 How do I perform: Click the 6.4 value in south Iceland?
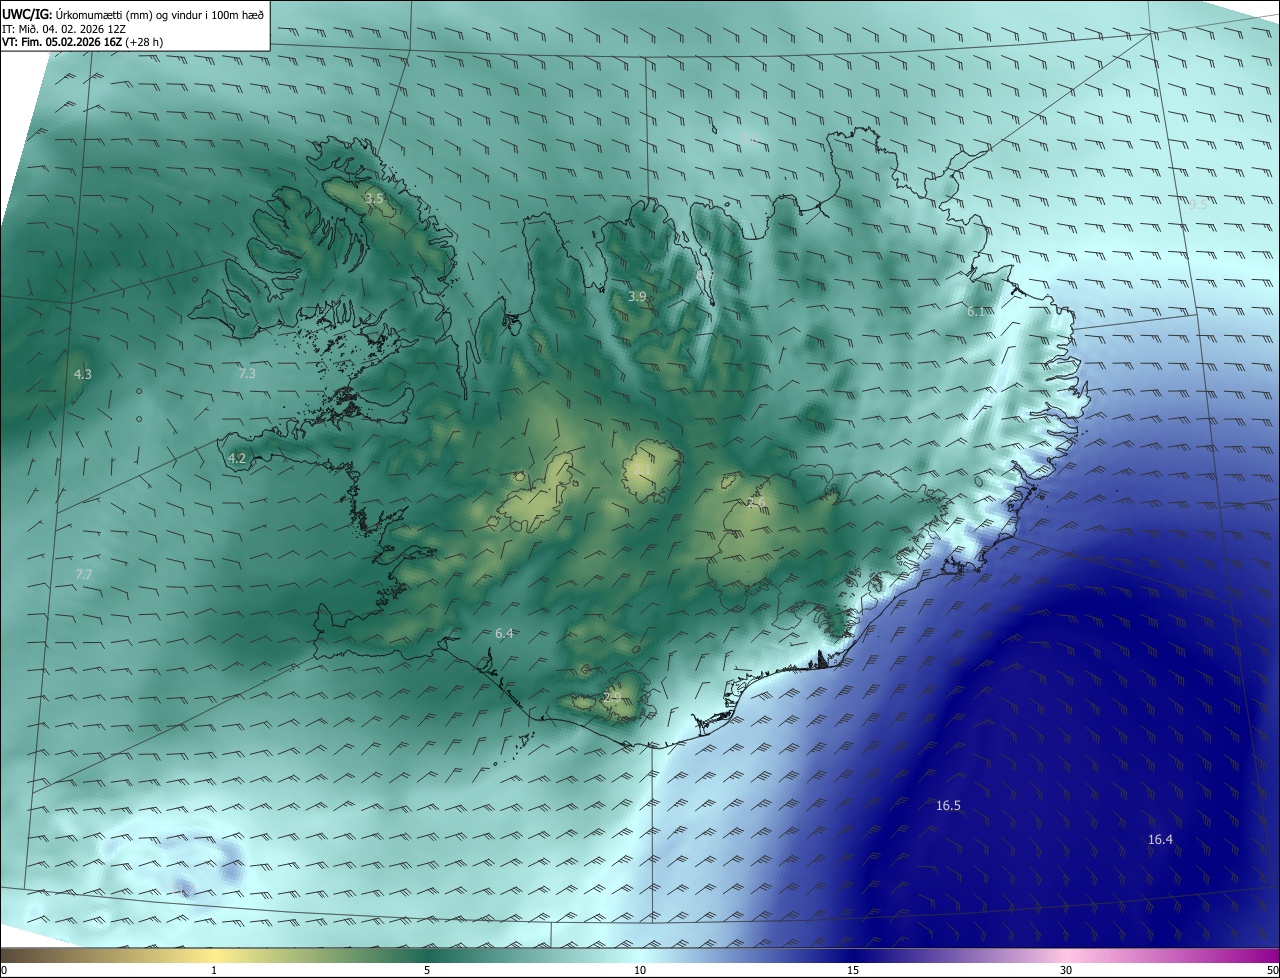click(504, 633)
